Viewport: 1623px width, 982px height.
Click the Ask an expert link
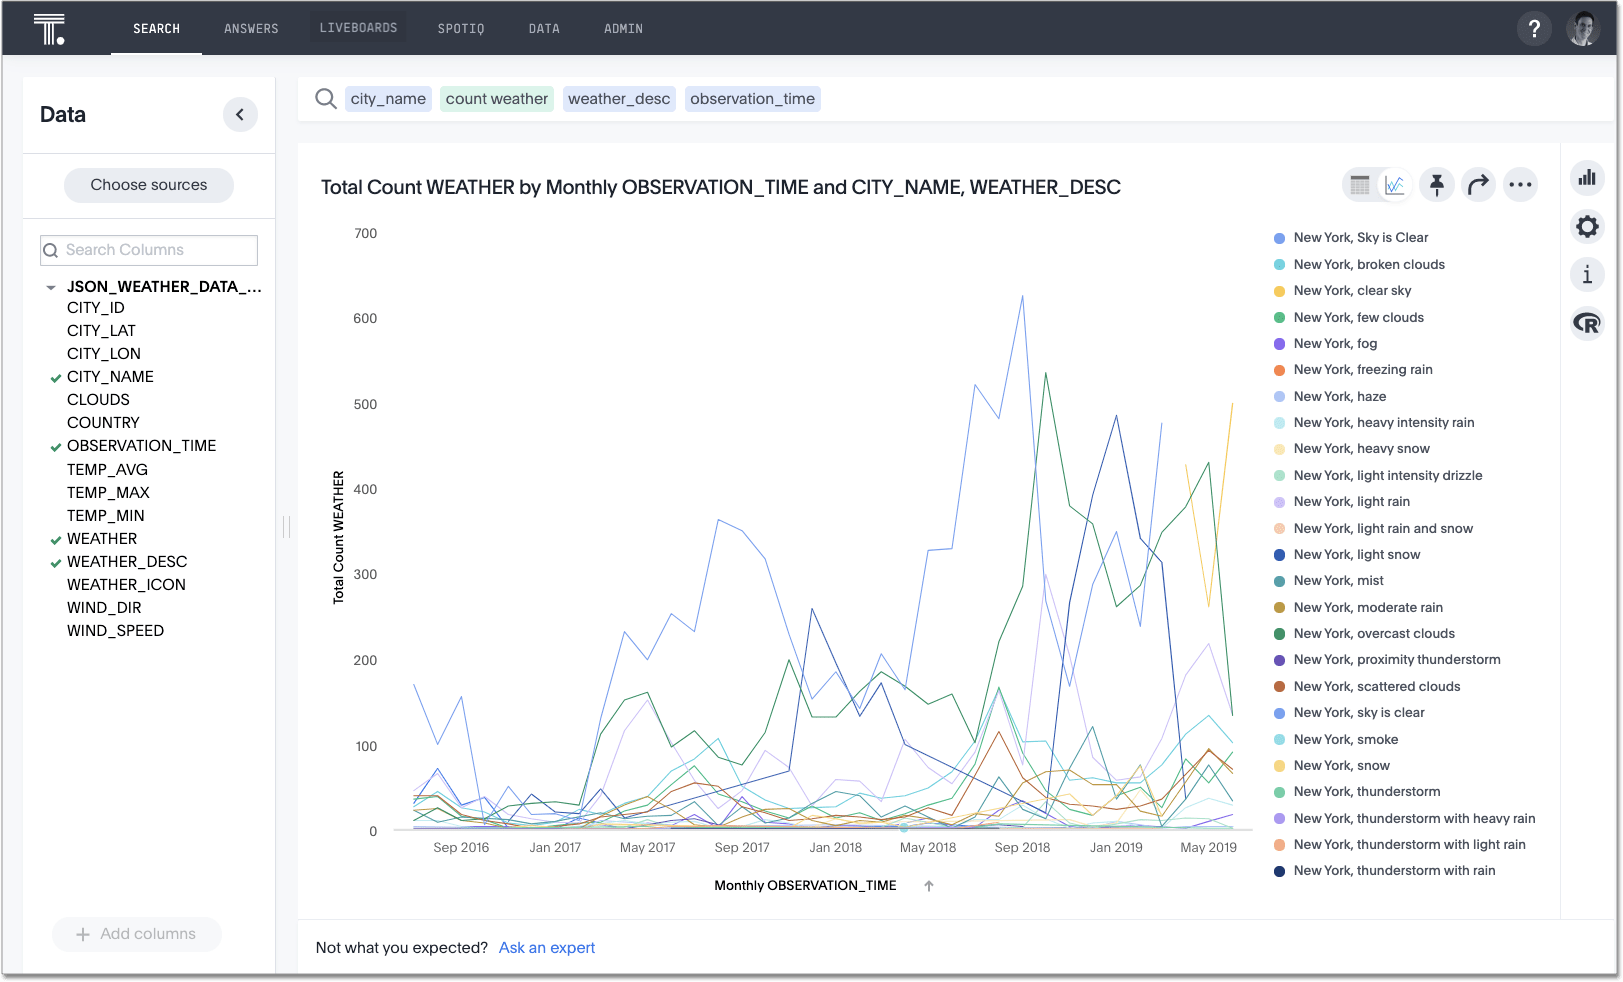click(546, 947)
